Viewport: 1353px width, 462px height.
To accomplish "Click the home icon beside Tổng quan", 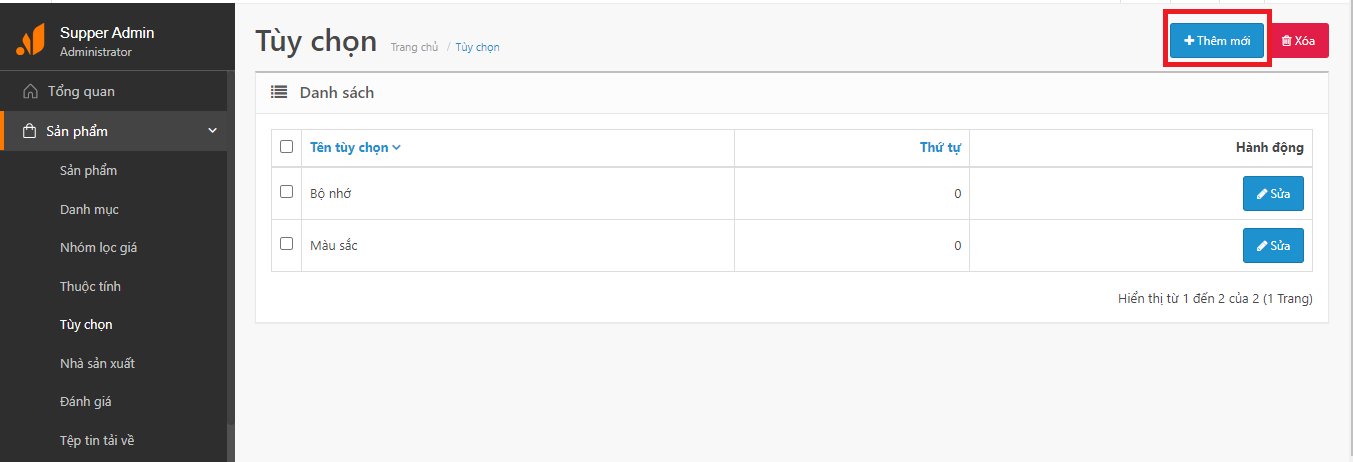I will pyautogui.click(x=30, y=92).
